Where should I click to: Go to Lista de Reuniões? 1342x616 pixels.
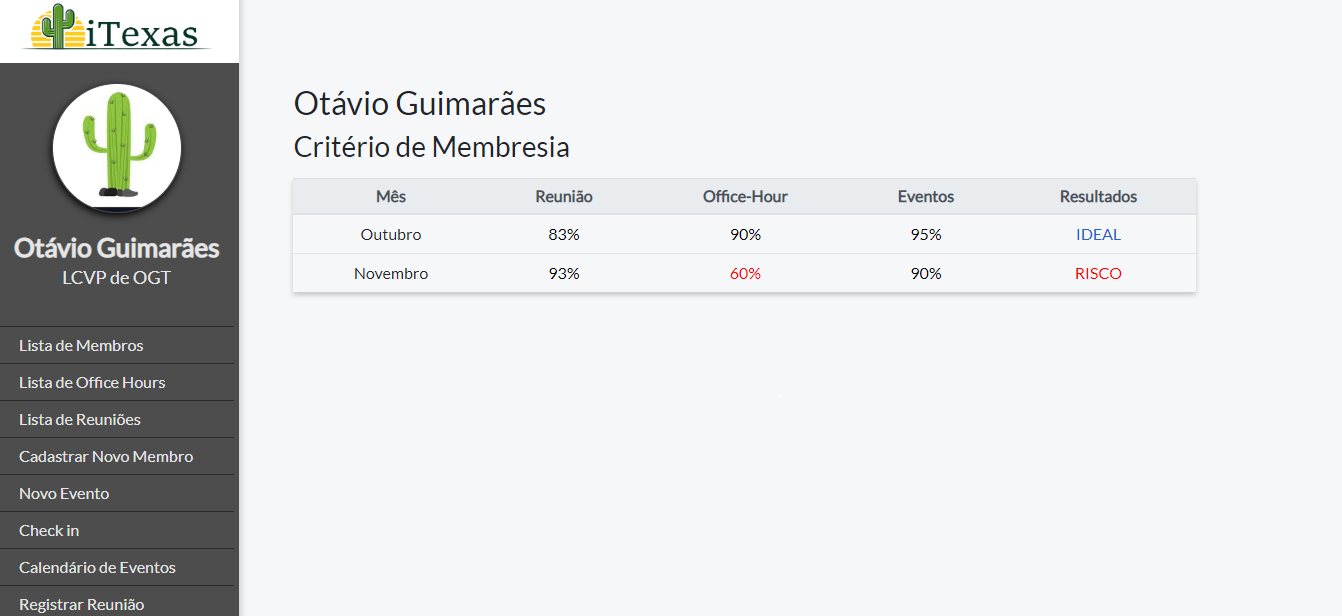tap(80, 419)
